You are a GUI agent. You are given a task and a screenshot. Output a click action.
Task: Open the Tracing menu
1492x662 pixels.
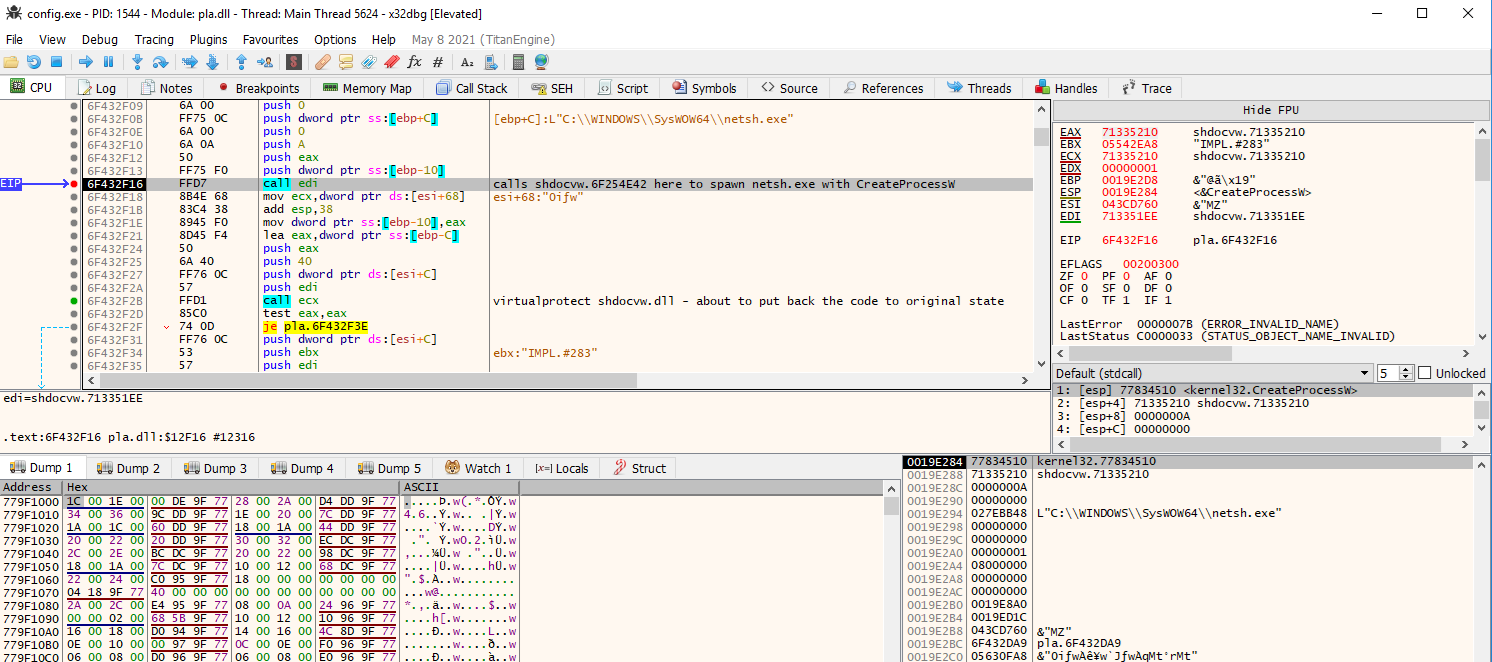[x=154, y=39]
